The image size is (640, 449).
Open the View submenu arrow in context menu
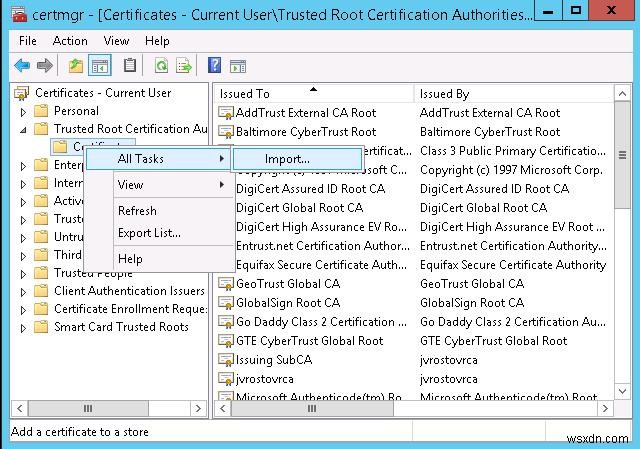(x=222, y=184)
